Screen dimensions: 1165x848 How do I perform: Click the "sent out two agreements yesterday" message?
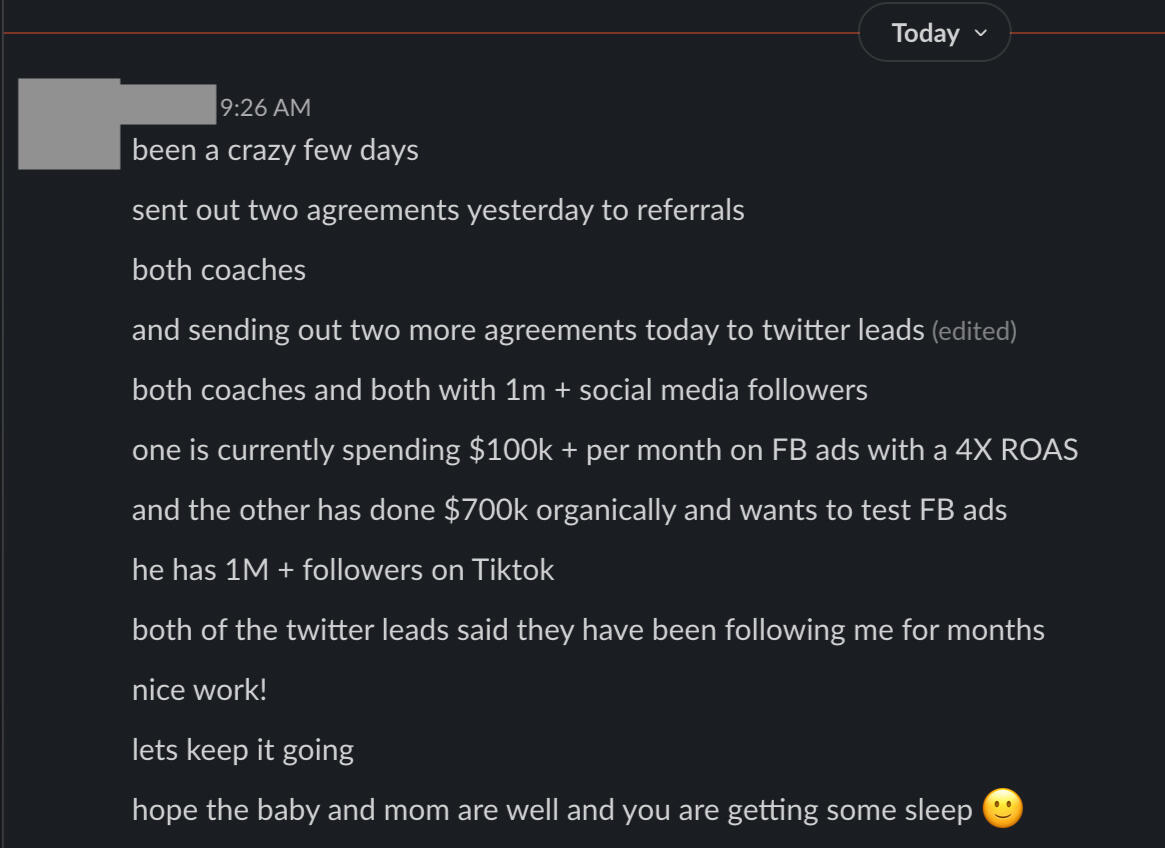(x=438, y=211)
